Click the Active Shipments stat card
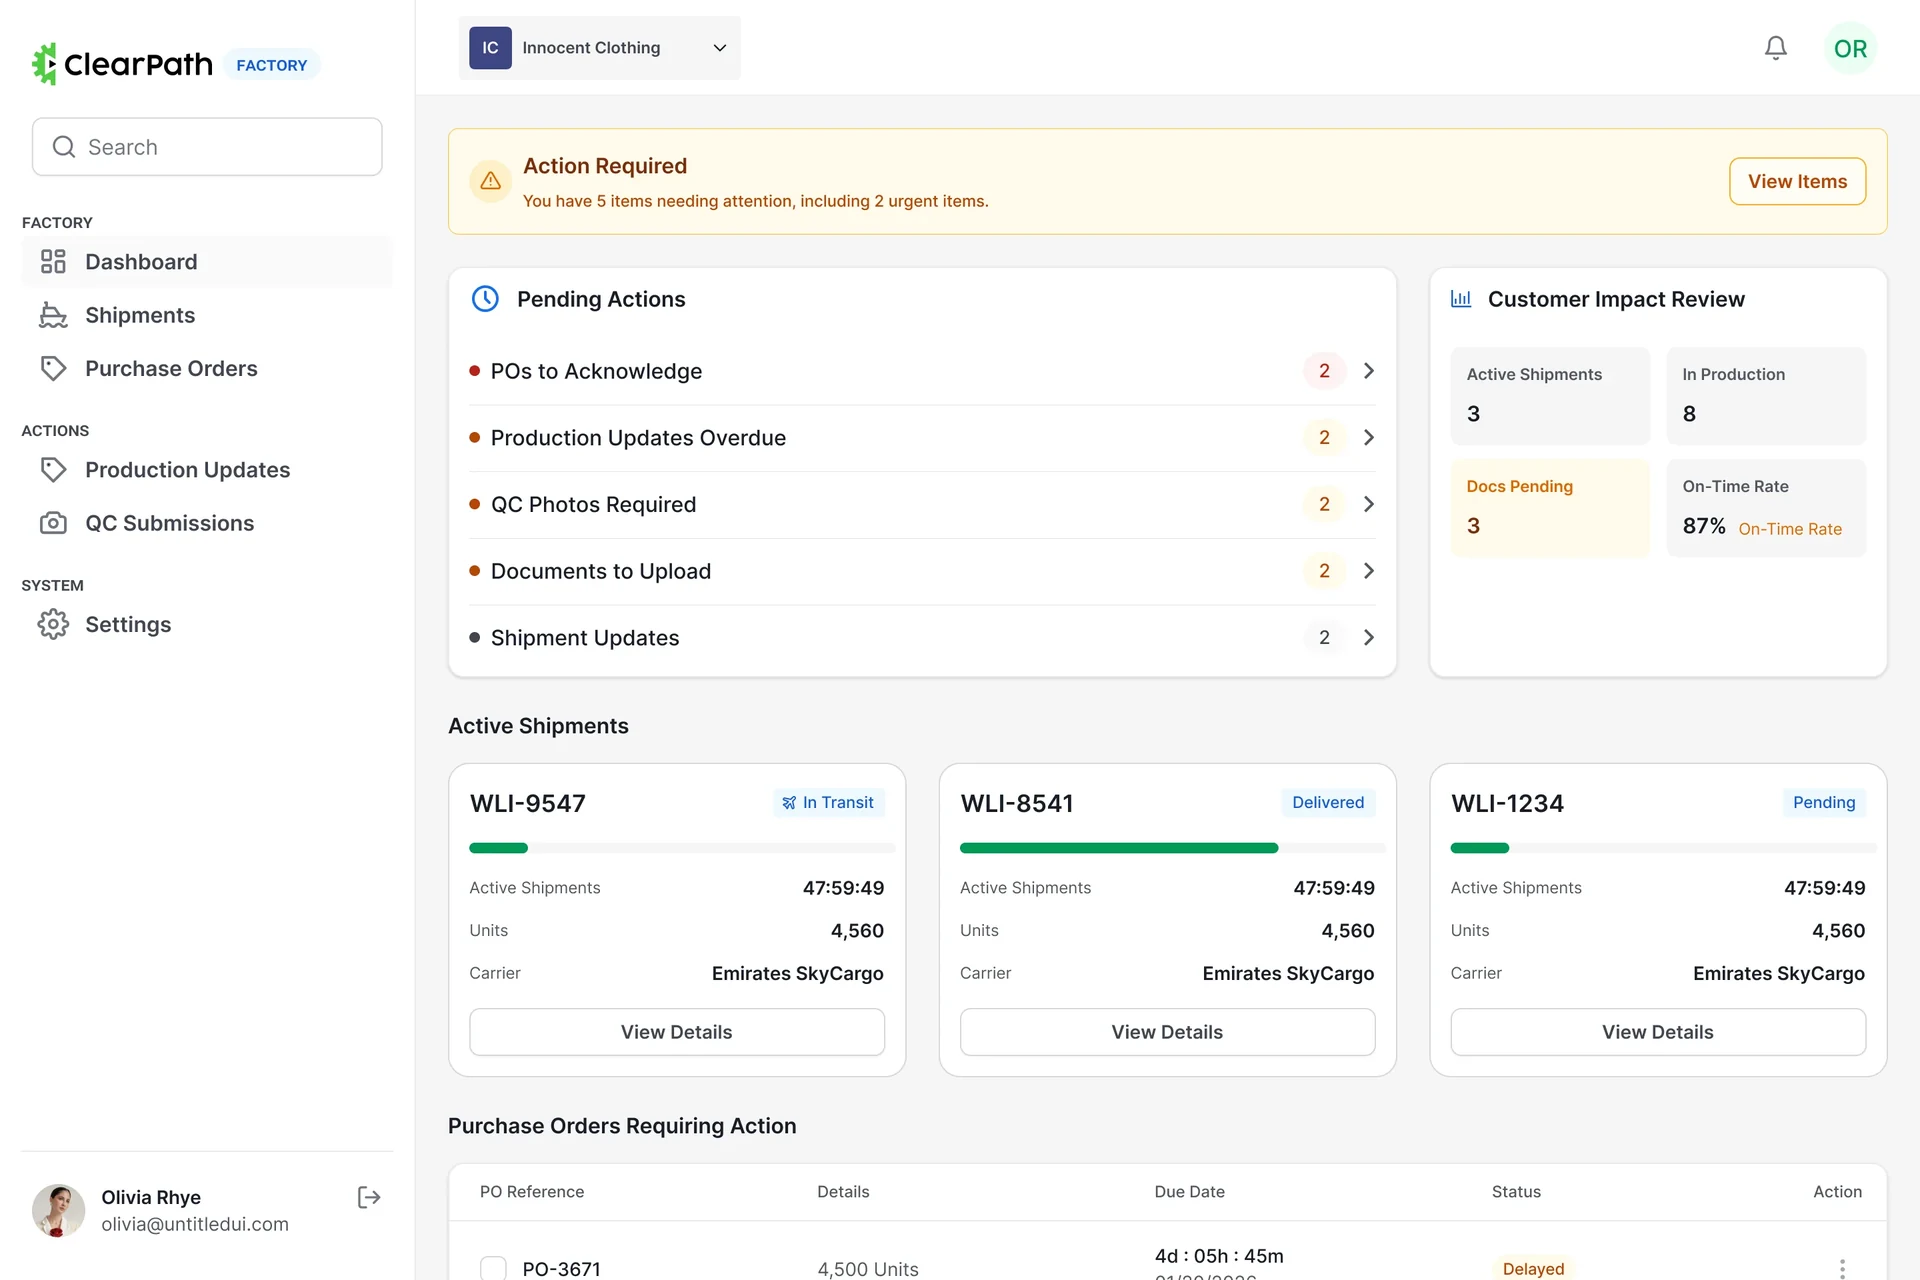 coord(1550,396)
